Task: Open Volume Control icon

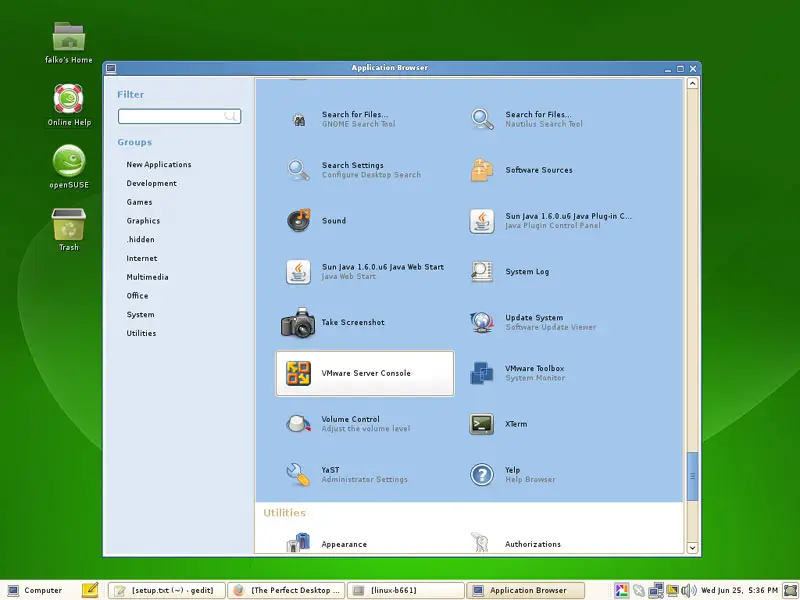Action: [298, 424]
